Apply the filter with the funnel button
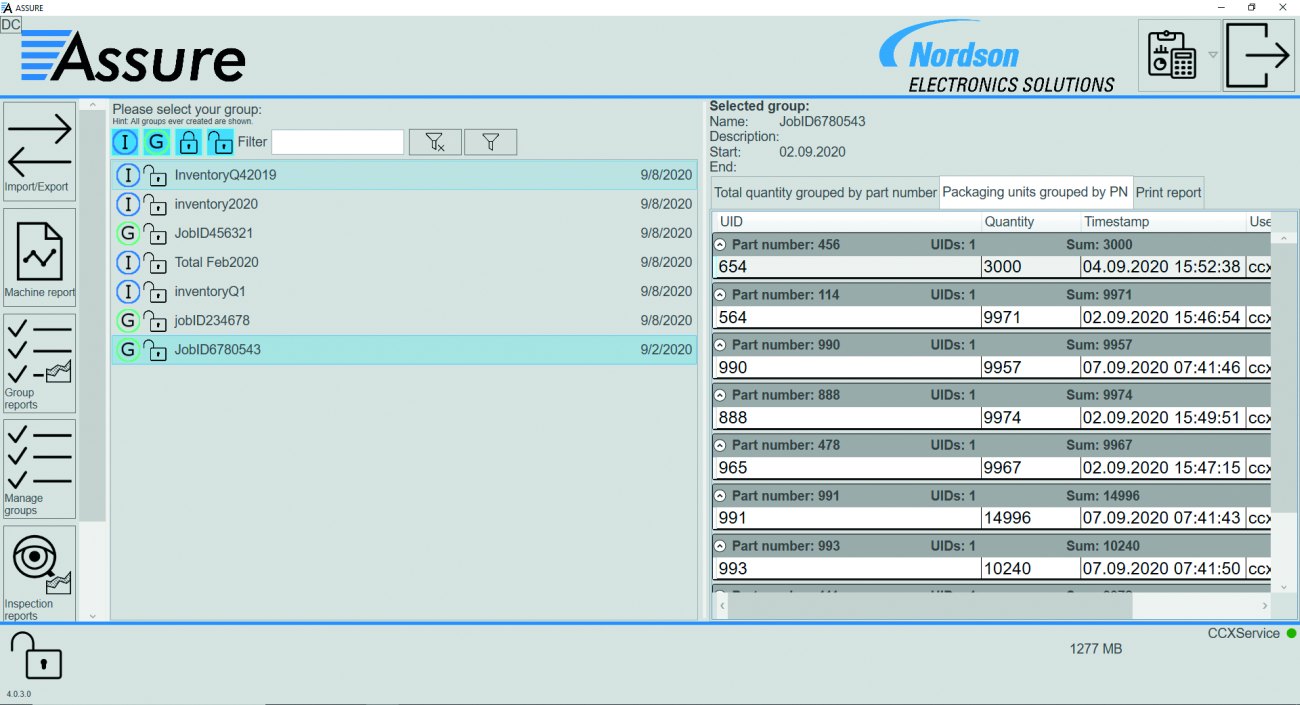The image size is (1300, 705). [490, 142]
